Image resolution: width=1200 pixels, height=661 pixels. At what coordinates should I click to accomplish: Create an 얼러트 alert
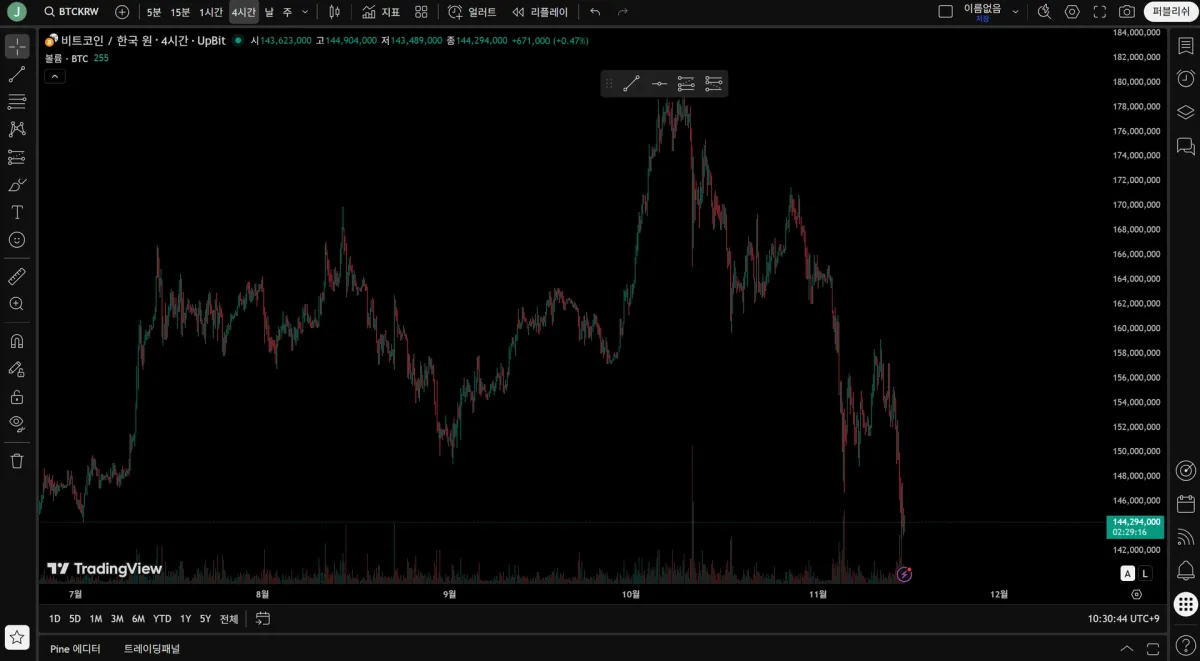pyautogui.click(x=472, y=12)
